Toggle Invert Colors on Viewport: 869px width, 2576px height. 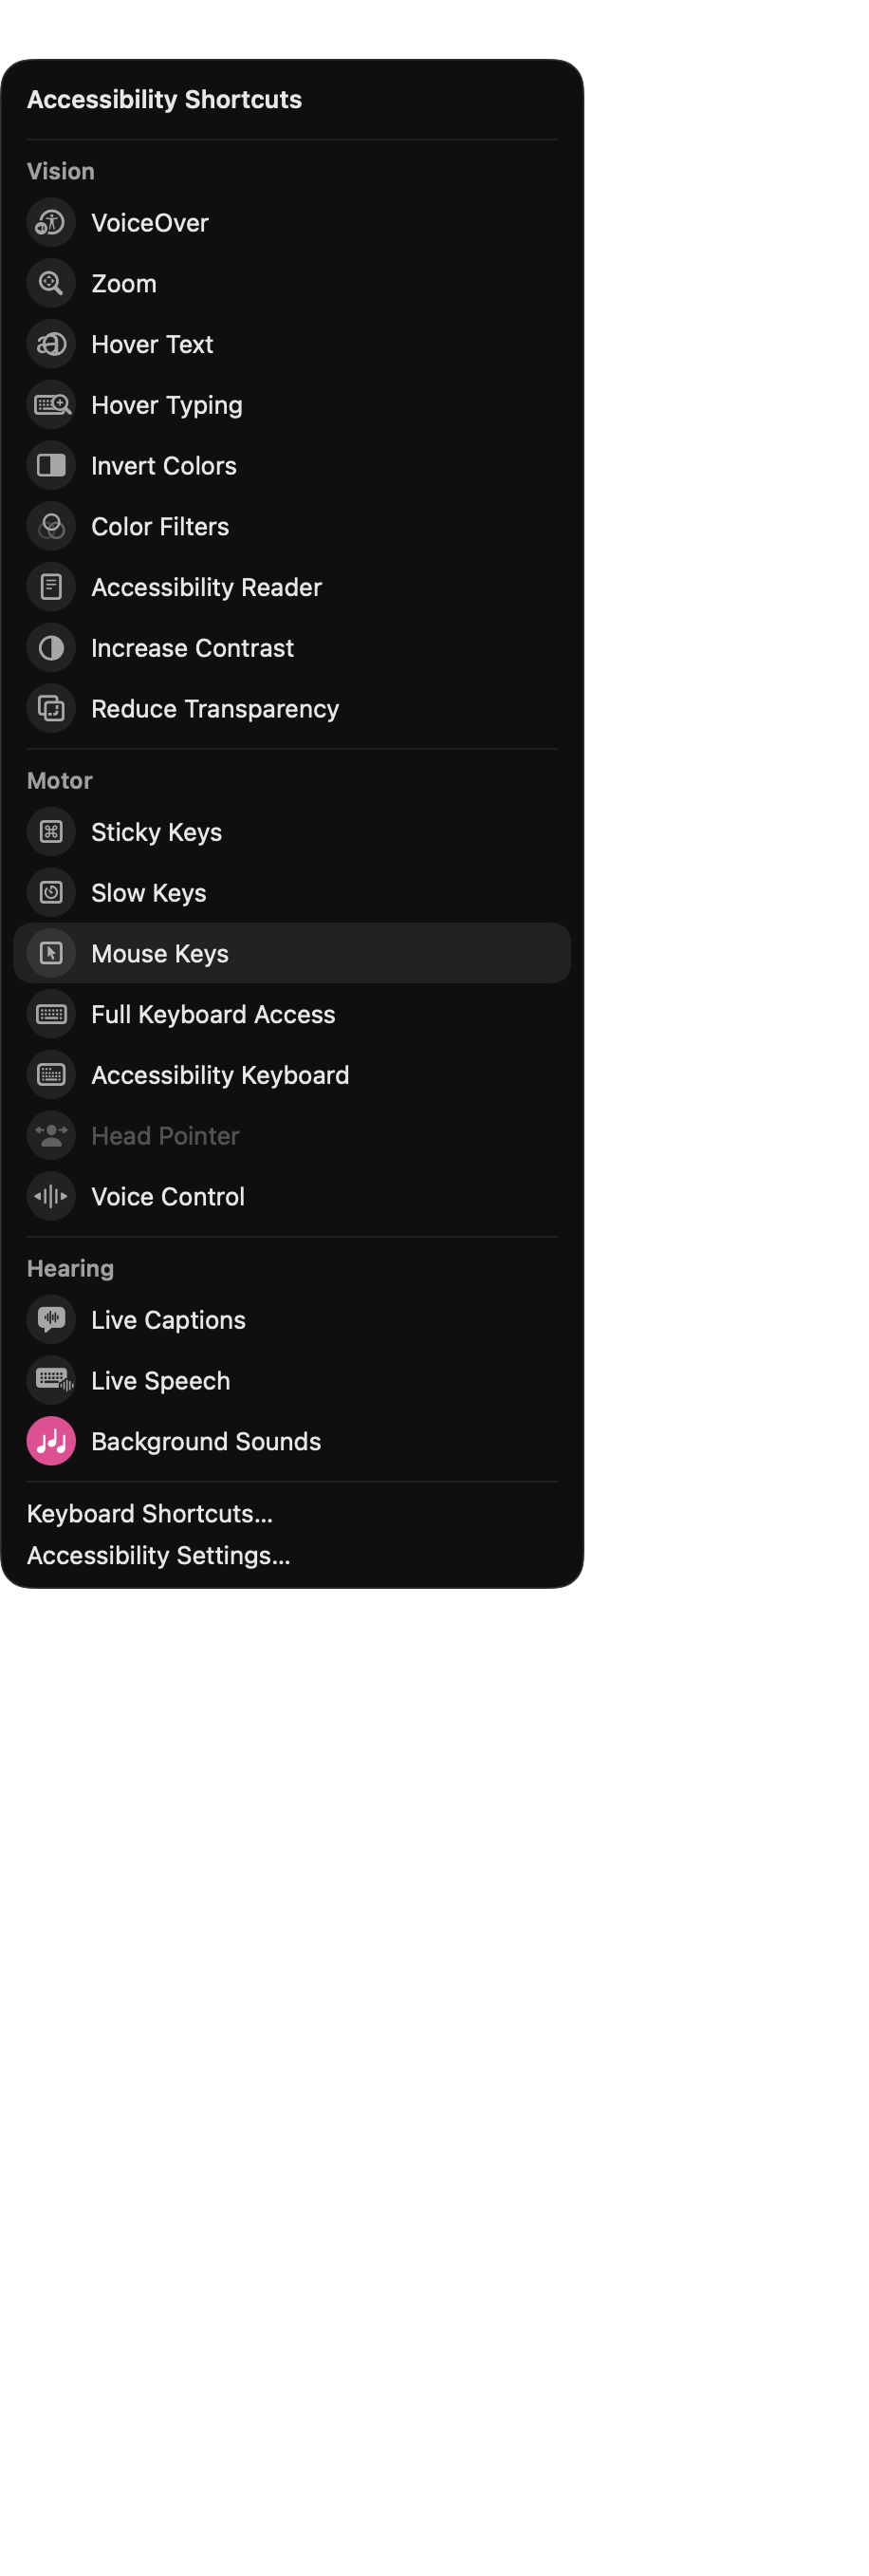pyautogui.click(x=292, y=466)
